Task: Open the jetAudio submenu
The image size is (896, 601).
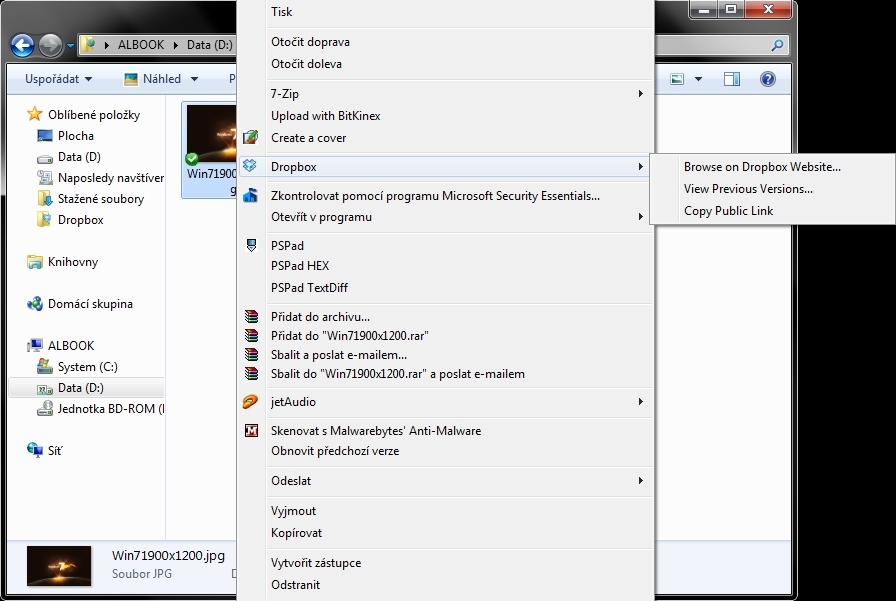Action: (445, 402)
